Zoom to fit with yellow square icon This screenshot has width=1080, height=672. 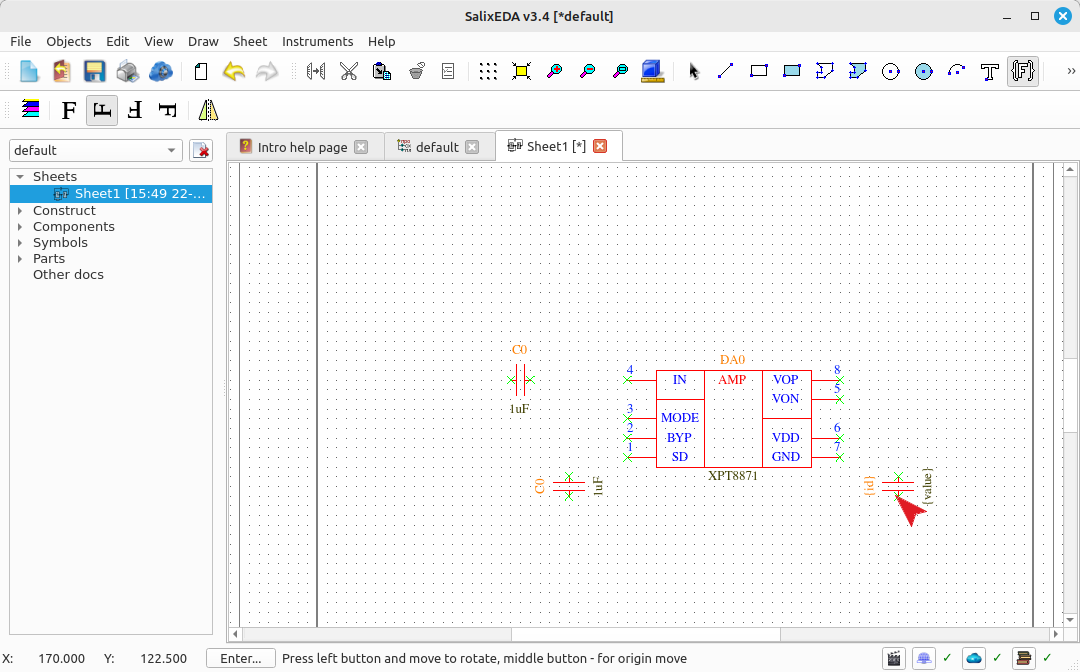click(x=521, y=71)
